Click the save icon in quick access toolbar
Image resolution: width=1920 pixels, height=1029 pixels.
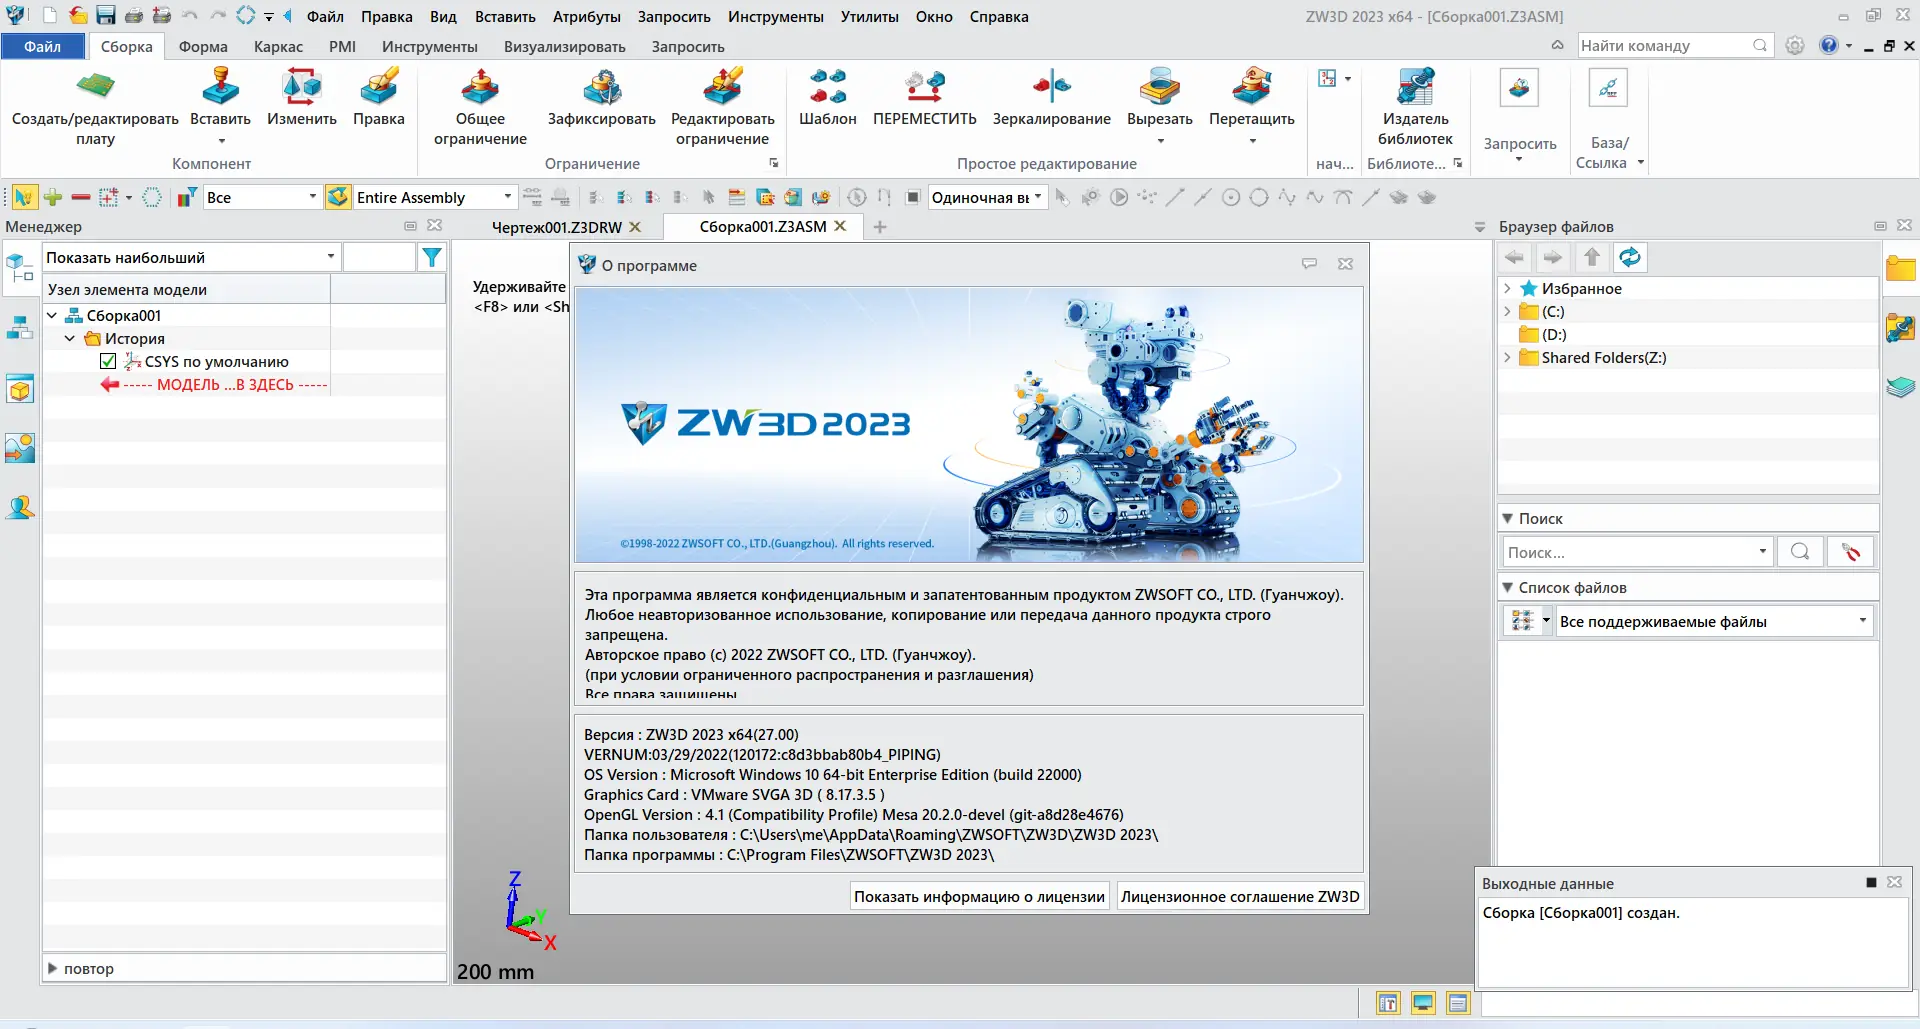pyautogui.click(x=106, y=16)
